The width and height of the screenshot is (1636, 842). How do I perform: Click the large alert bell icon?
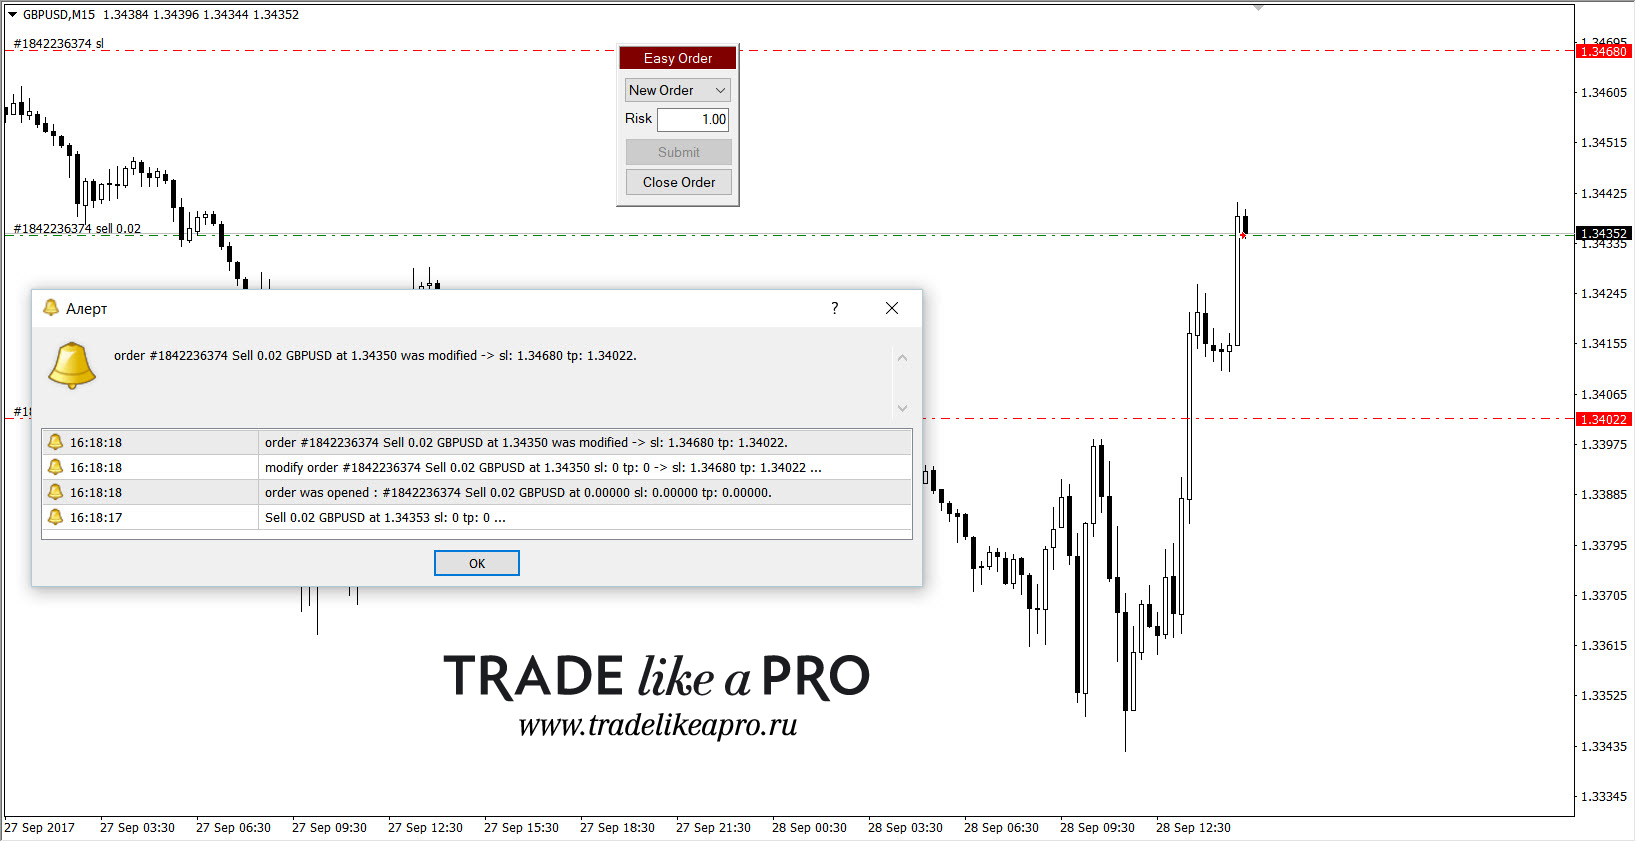point(72,365)
